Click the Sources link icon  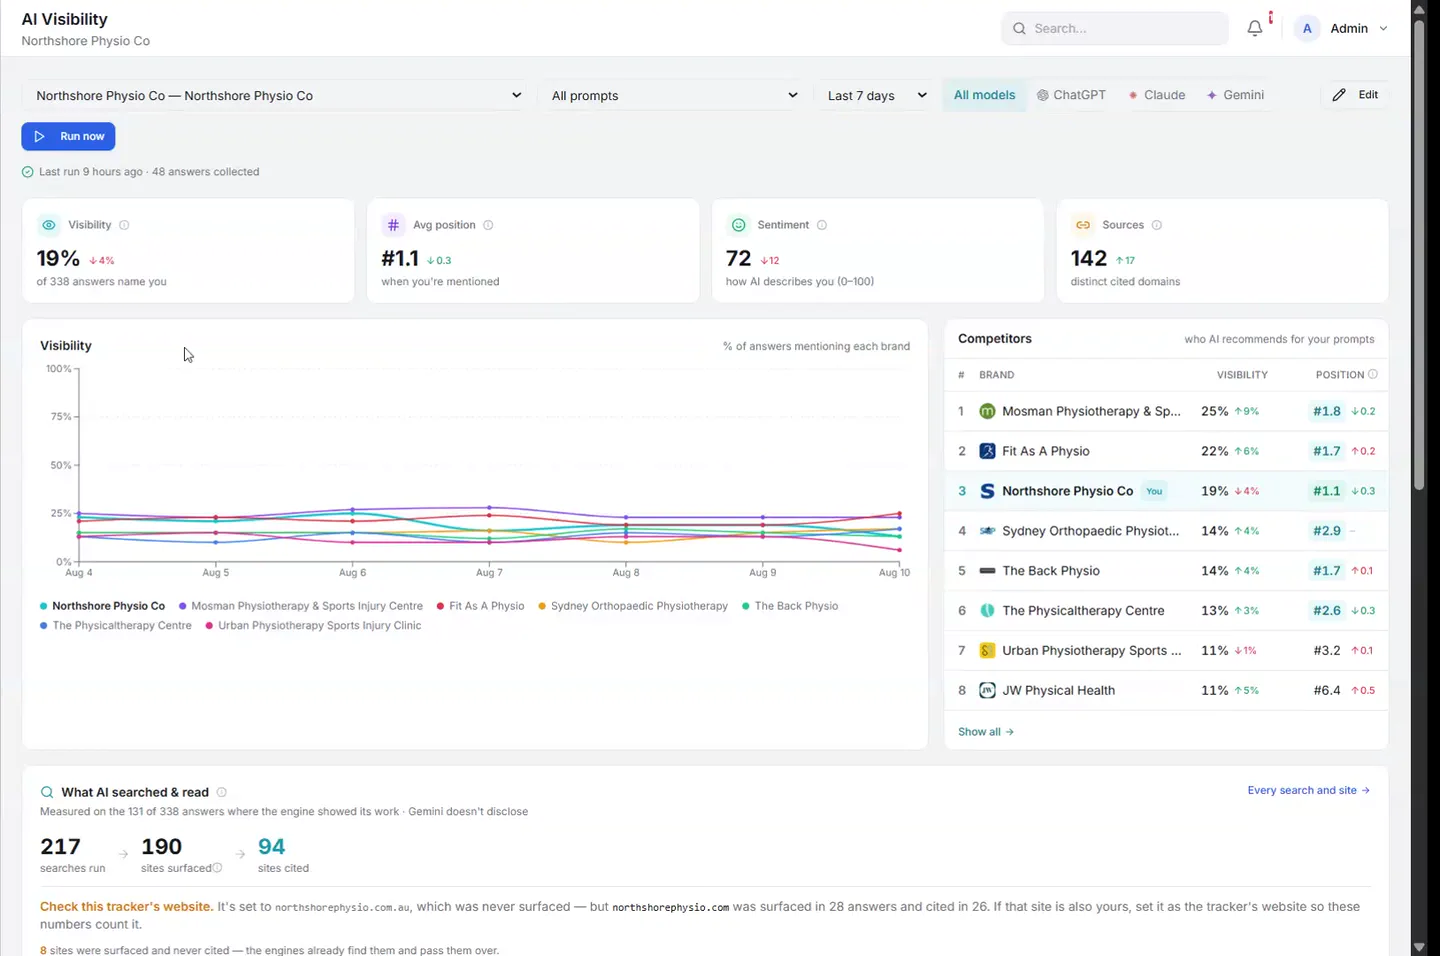click(x=1082, y=225)
